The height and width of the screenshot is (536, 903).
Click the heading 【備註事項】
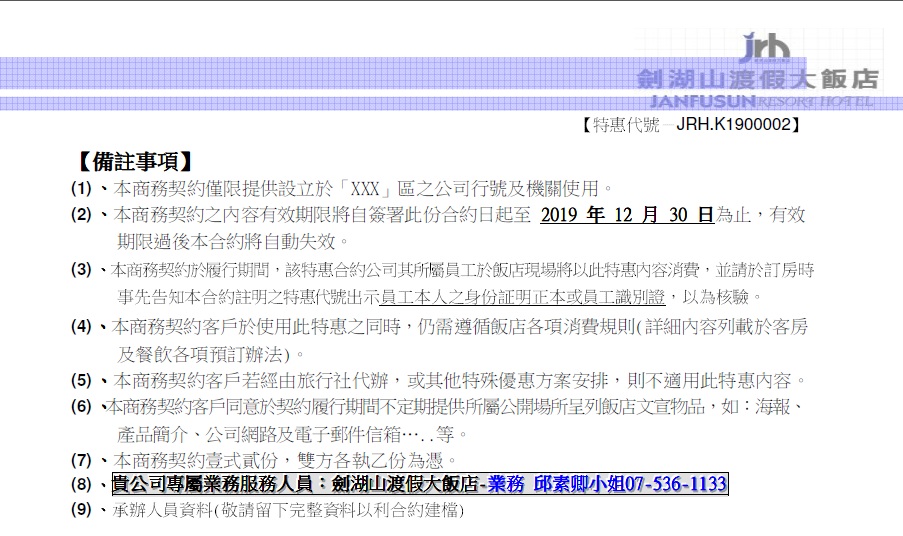point(134,162)
